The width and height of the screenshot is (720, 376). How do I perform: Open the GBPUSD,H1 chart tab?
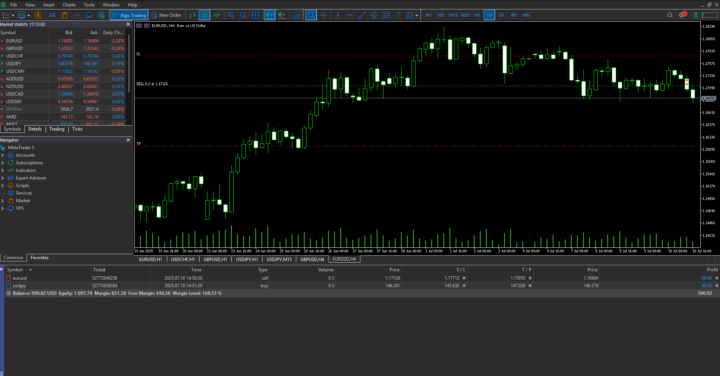216,259
